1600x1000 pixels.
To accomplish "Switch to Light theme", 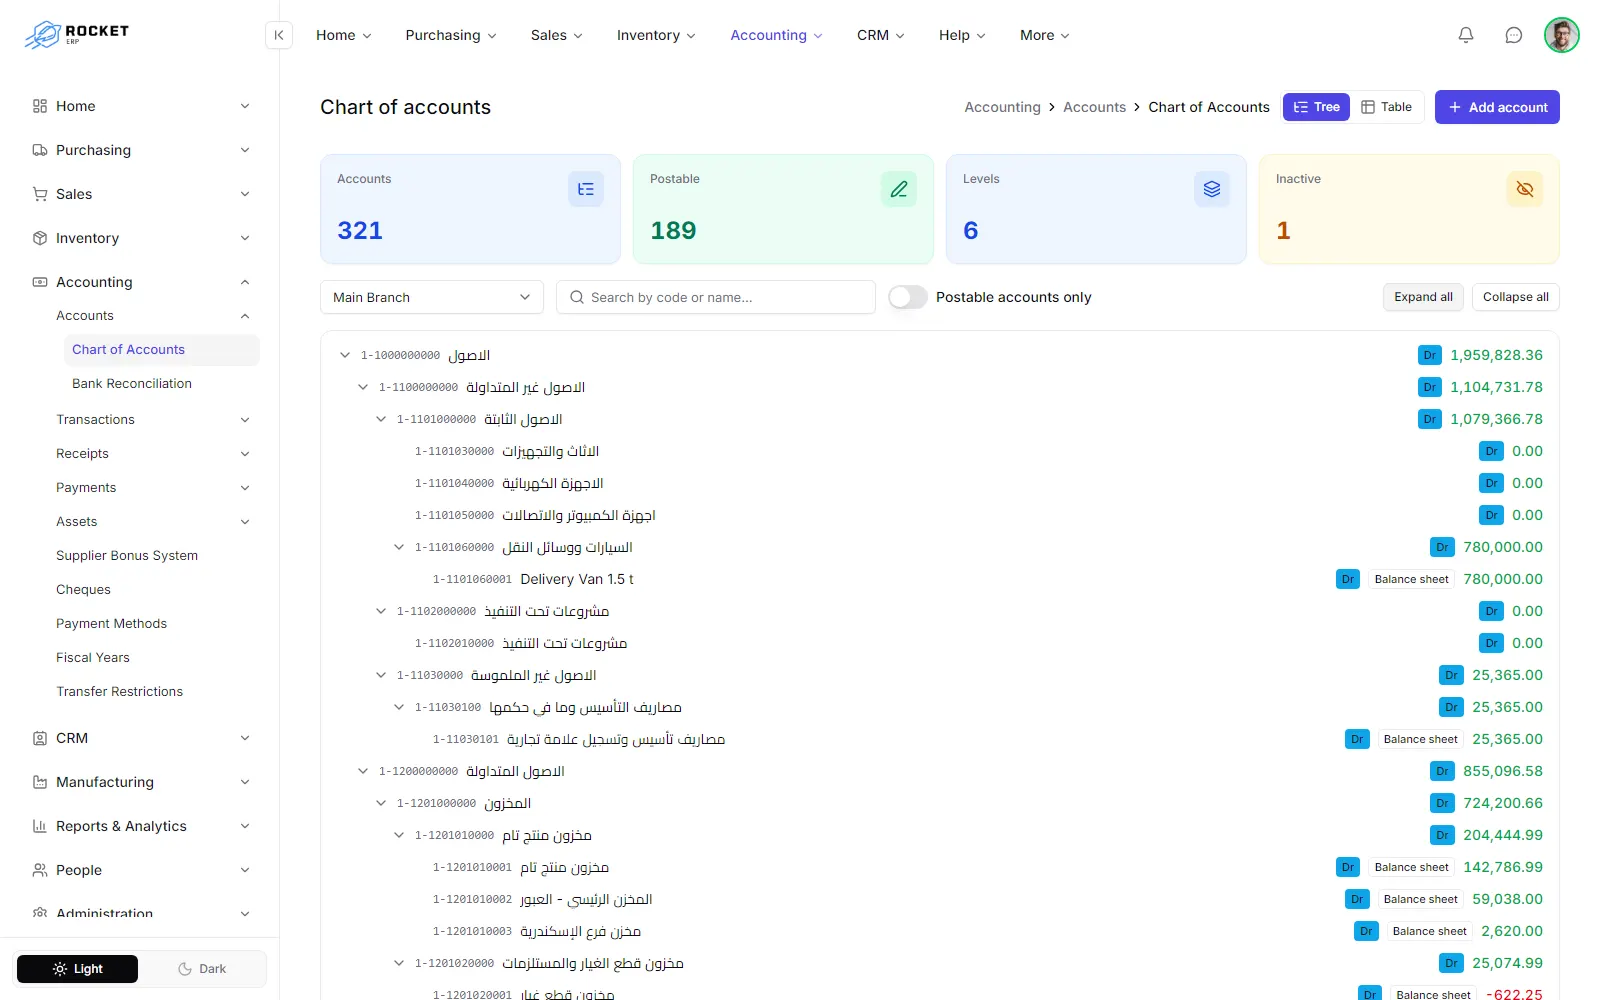I will point(78,969).
